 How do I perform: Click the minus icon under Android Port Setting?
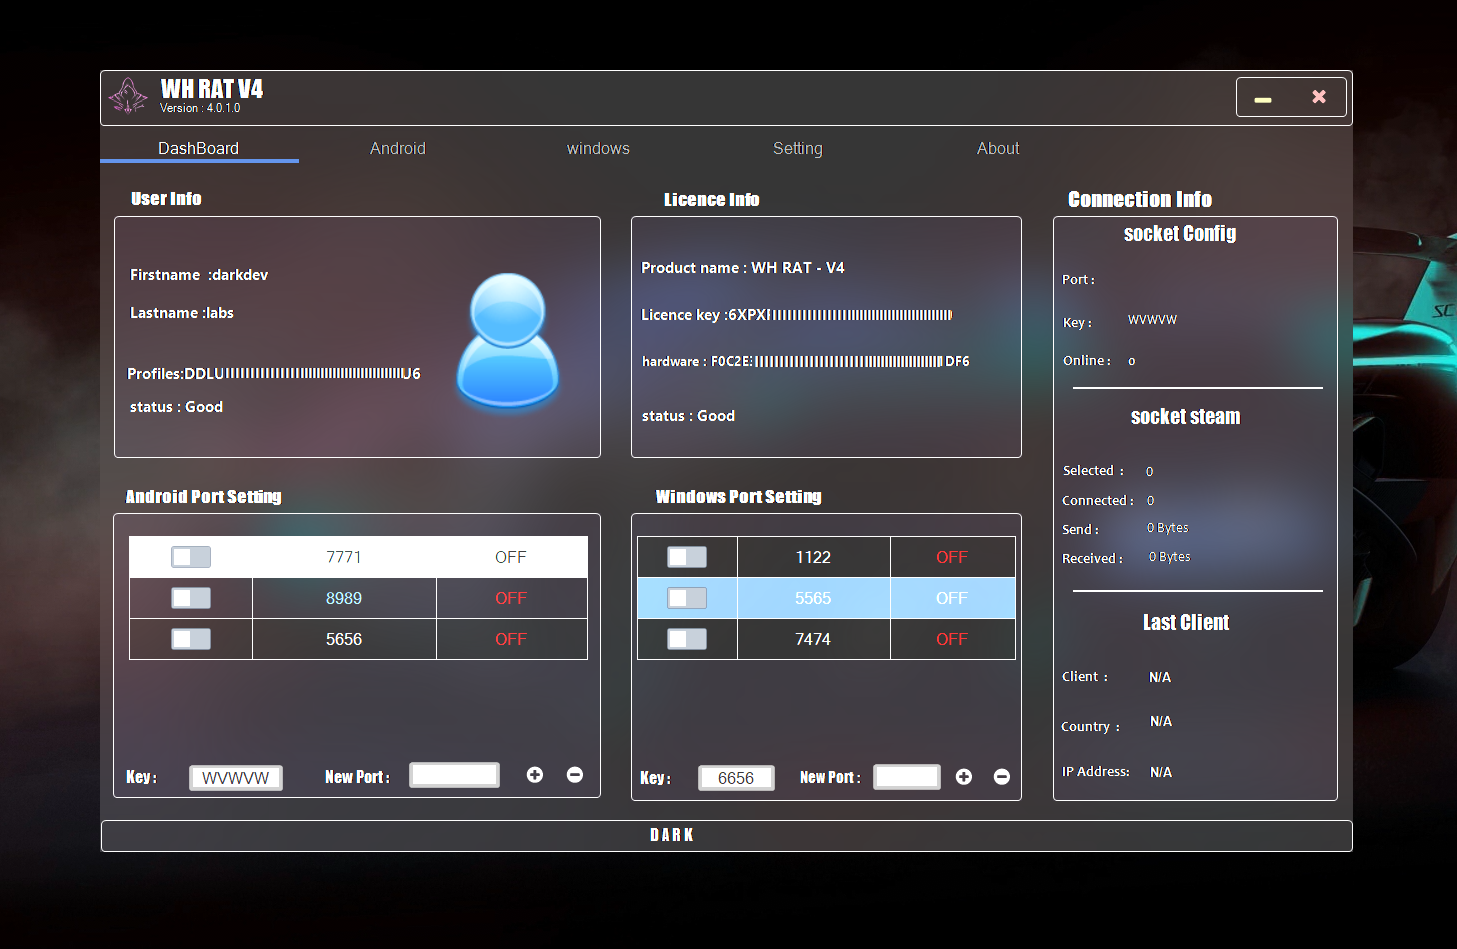pos(575,775)
